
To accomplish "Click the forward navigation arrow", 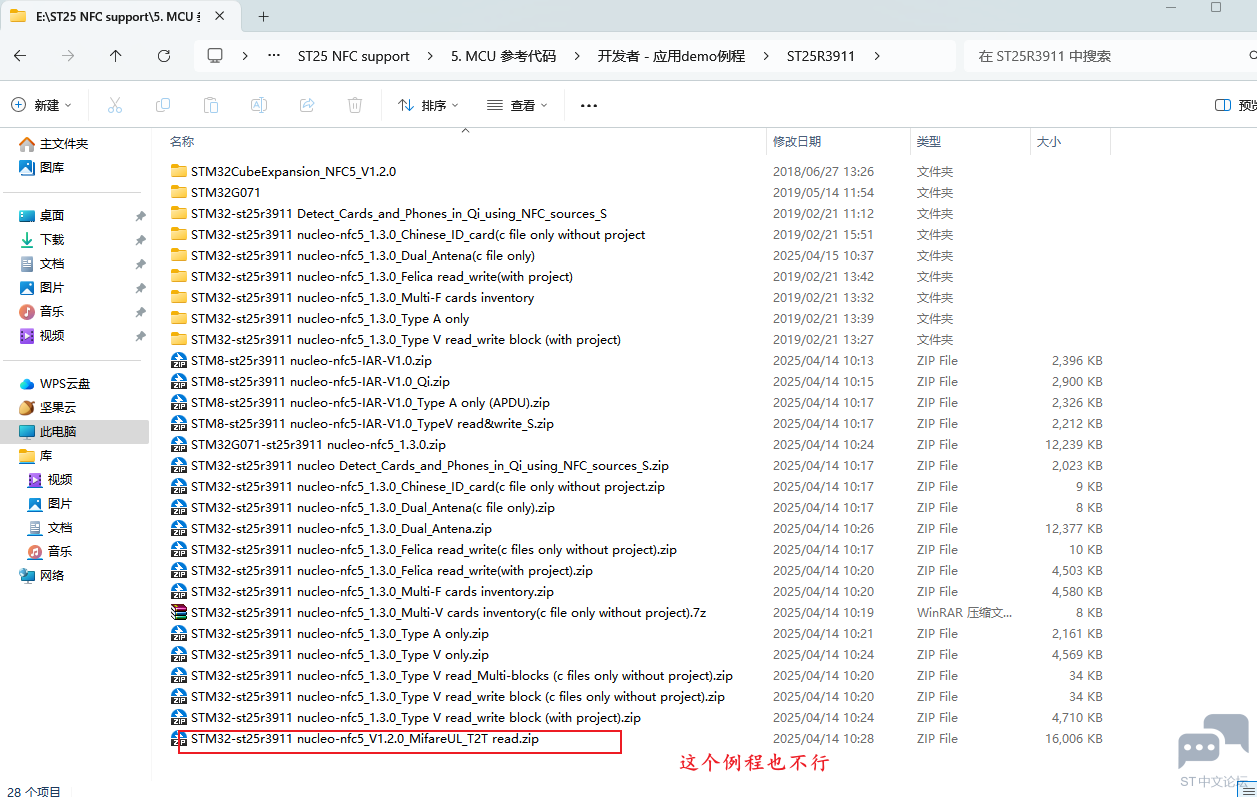I will [68, 56].
